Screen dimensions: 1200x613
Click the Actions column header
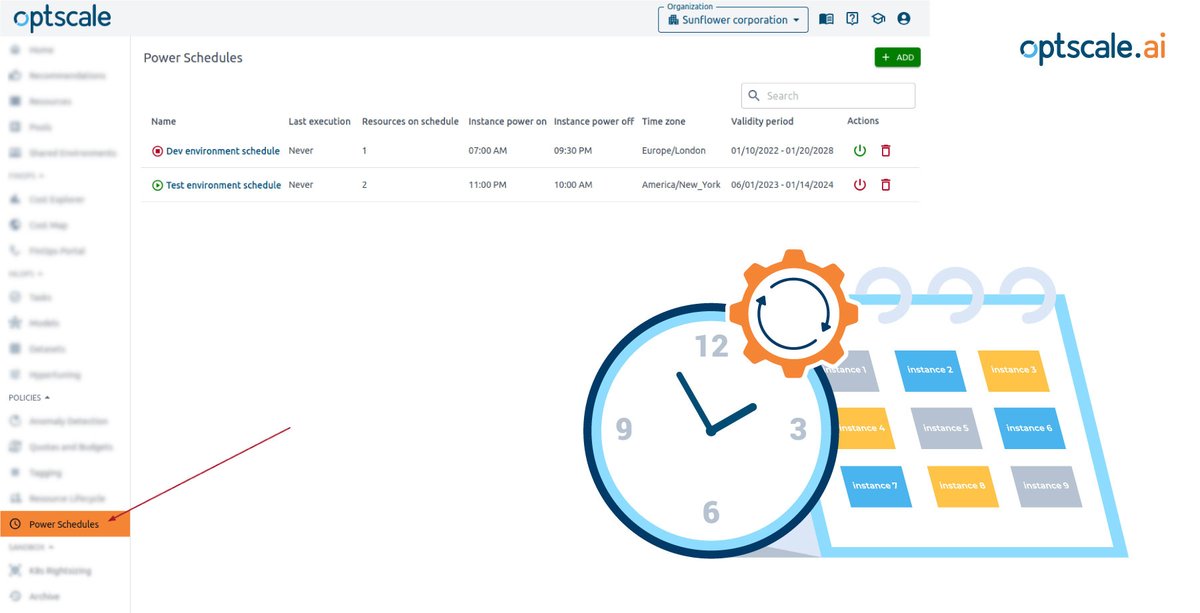tap(863, 121)
